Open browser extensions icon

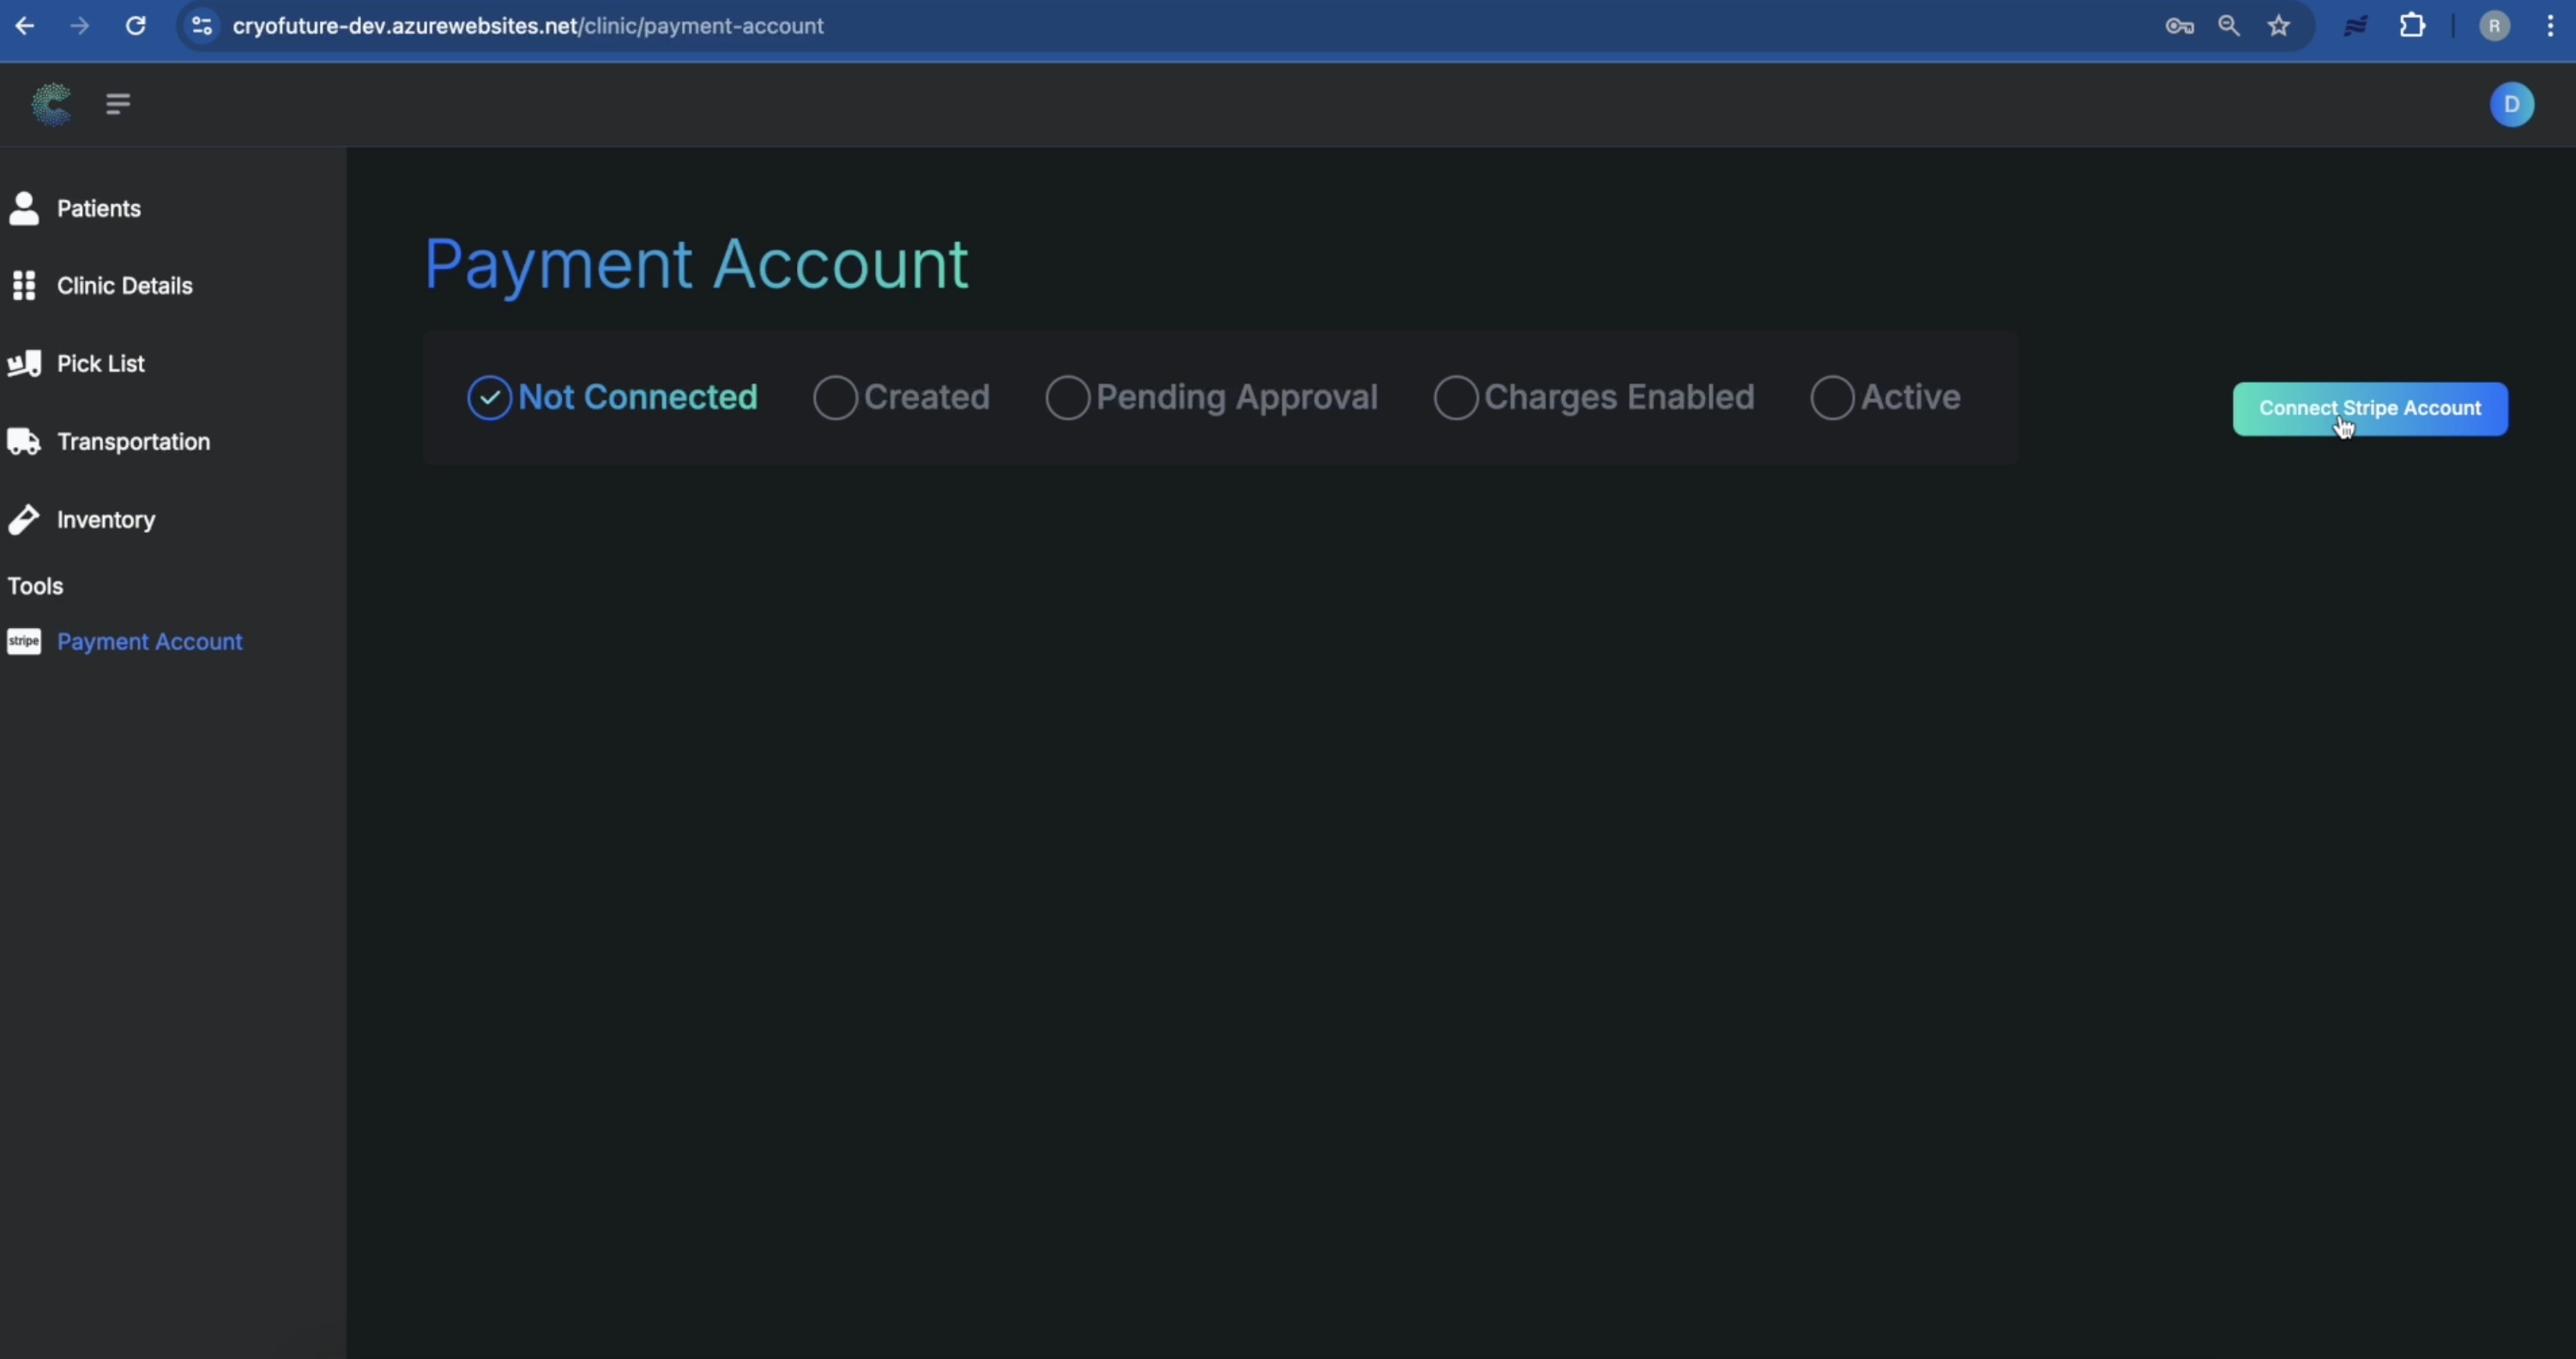pyautogui.click(x=2413, y=25)
